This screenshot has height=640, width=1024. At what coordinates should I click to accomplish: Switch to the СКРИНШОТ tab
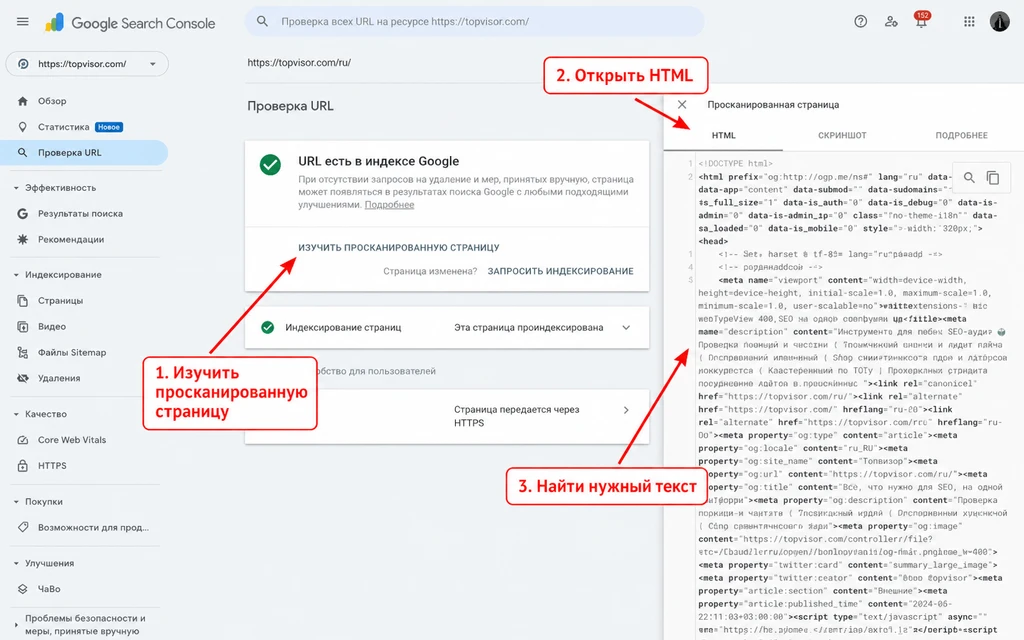(842, 136)
